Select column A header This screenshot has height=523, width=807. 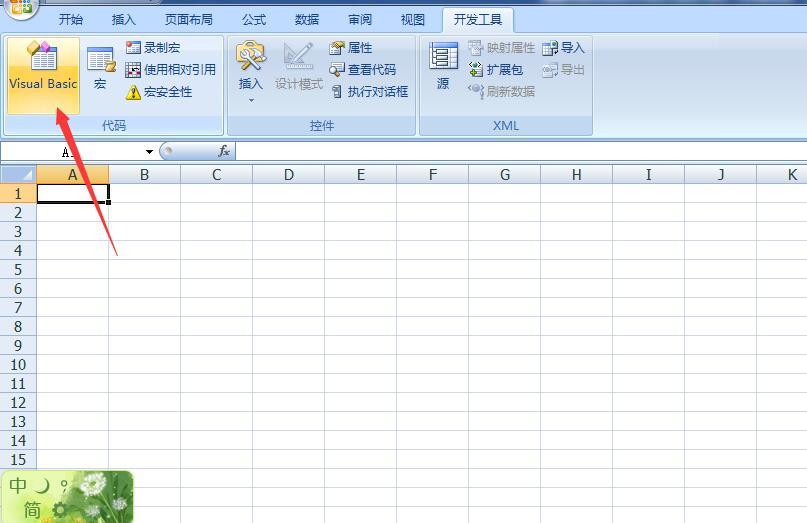[73, 175]
